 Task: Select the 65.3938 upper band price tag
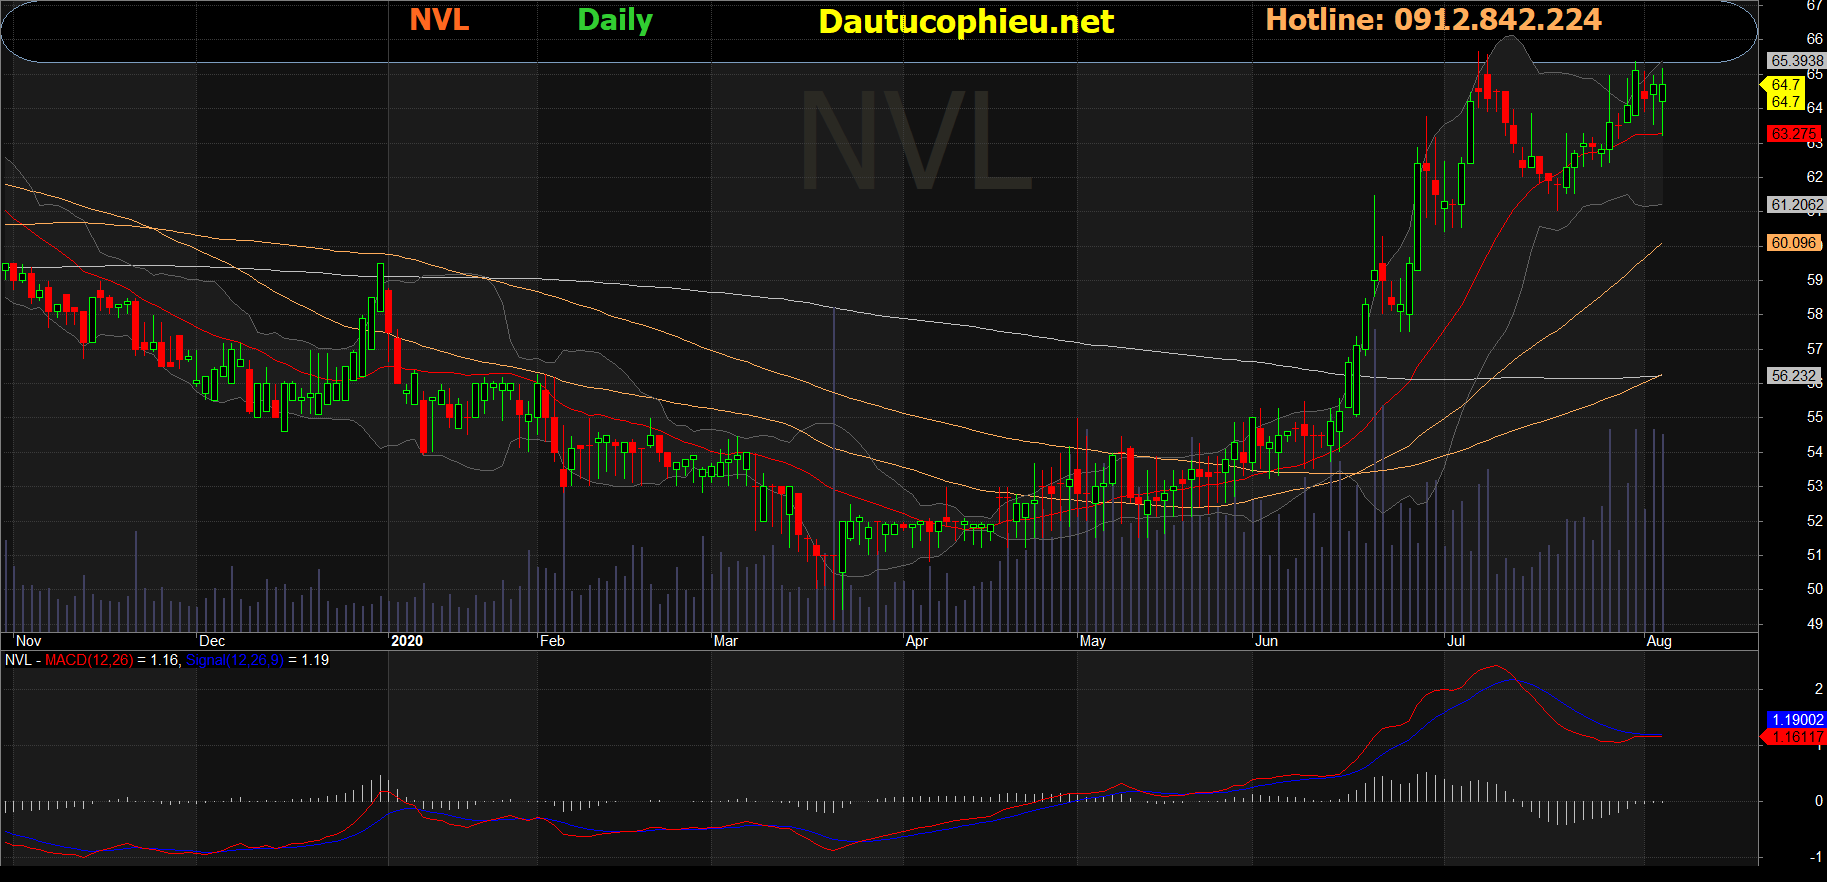tap(1796, 61)
